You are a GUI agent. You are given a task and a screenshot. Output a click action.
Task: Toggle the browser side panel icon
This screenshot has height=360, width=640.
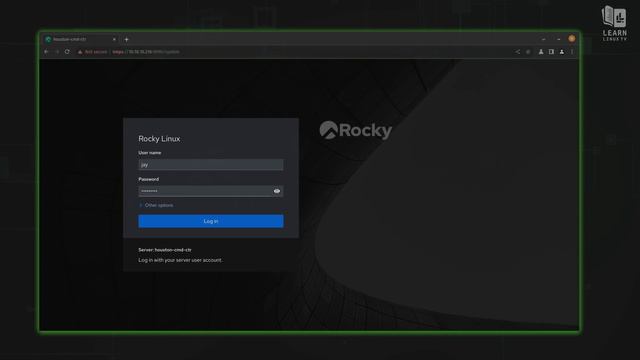point(551,52)
